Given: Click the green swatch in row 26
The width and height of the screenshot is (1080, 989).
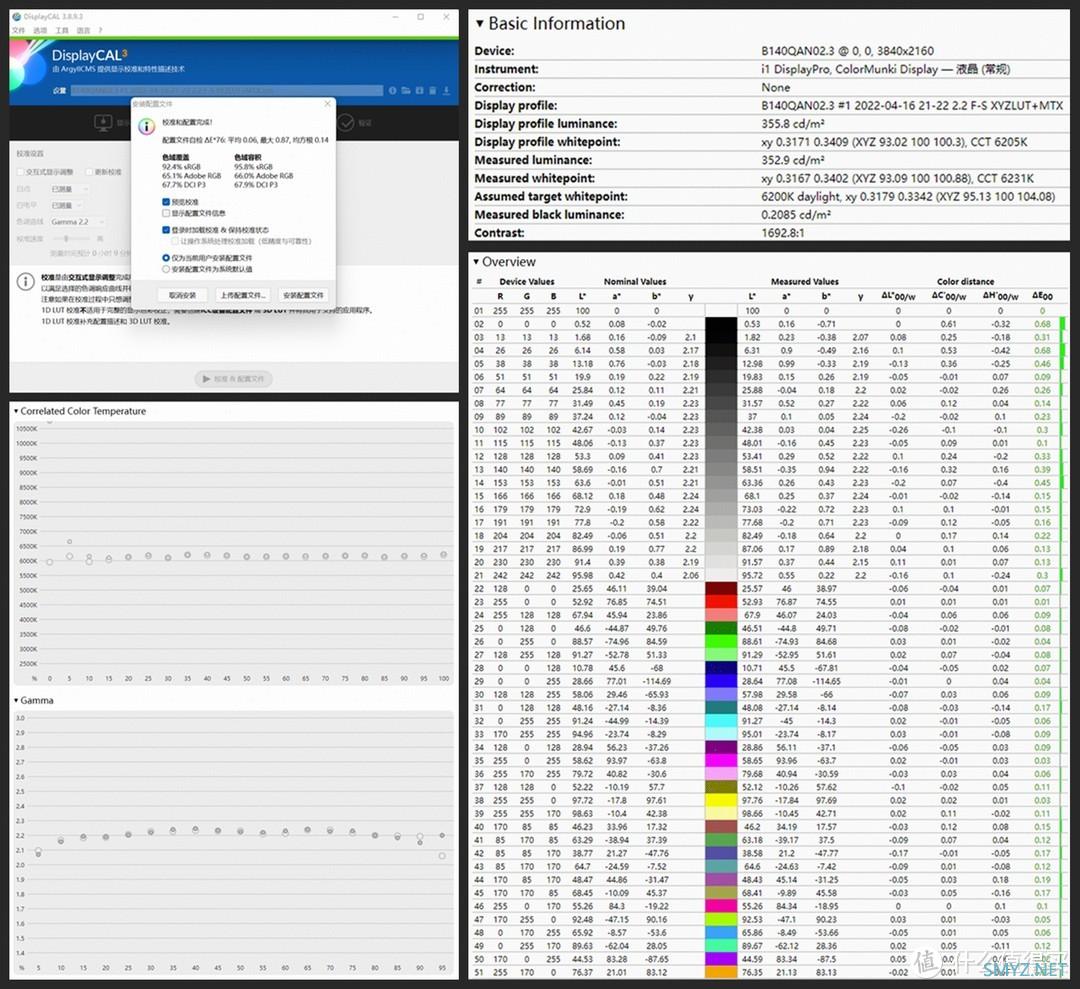Looking at the screenshot, I should click(x=721, y=641).
